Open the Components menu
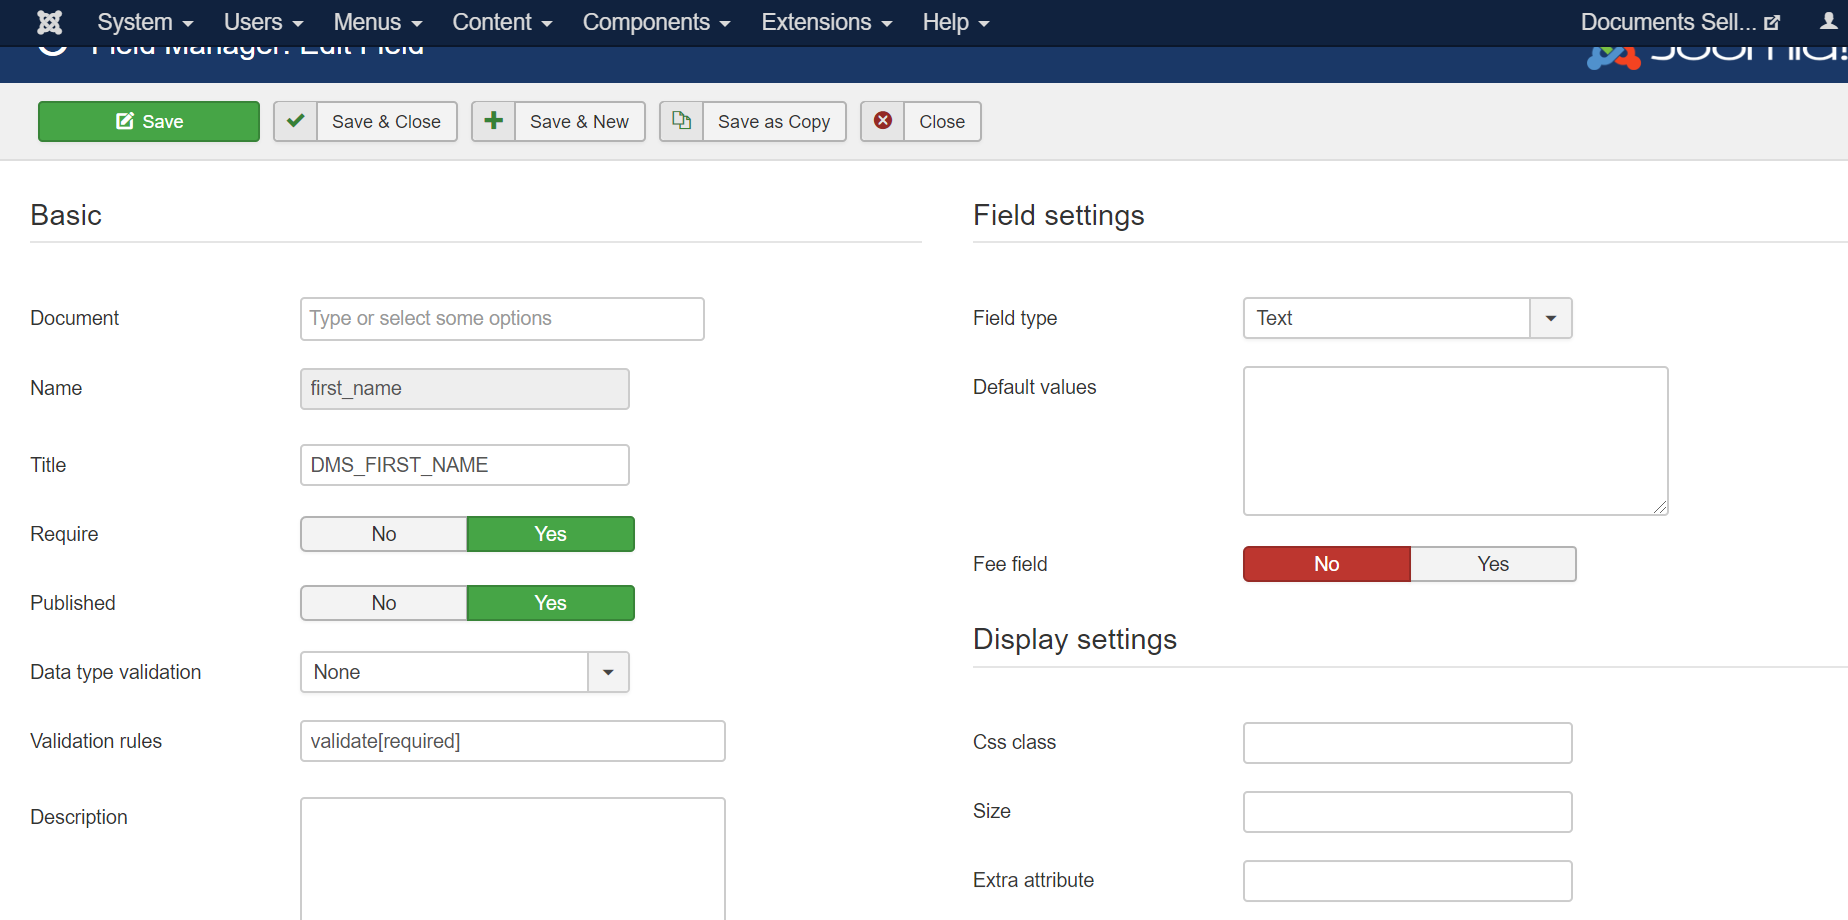Screen dimensions: 1848x920 656,22
